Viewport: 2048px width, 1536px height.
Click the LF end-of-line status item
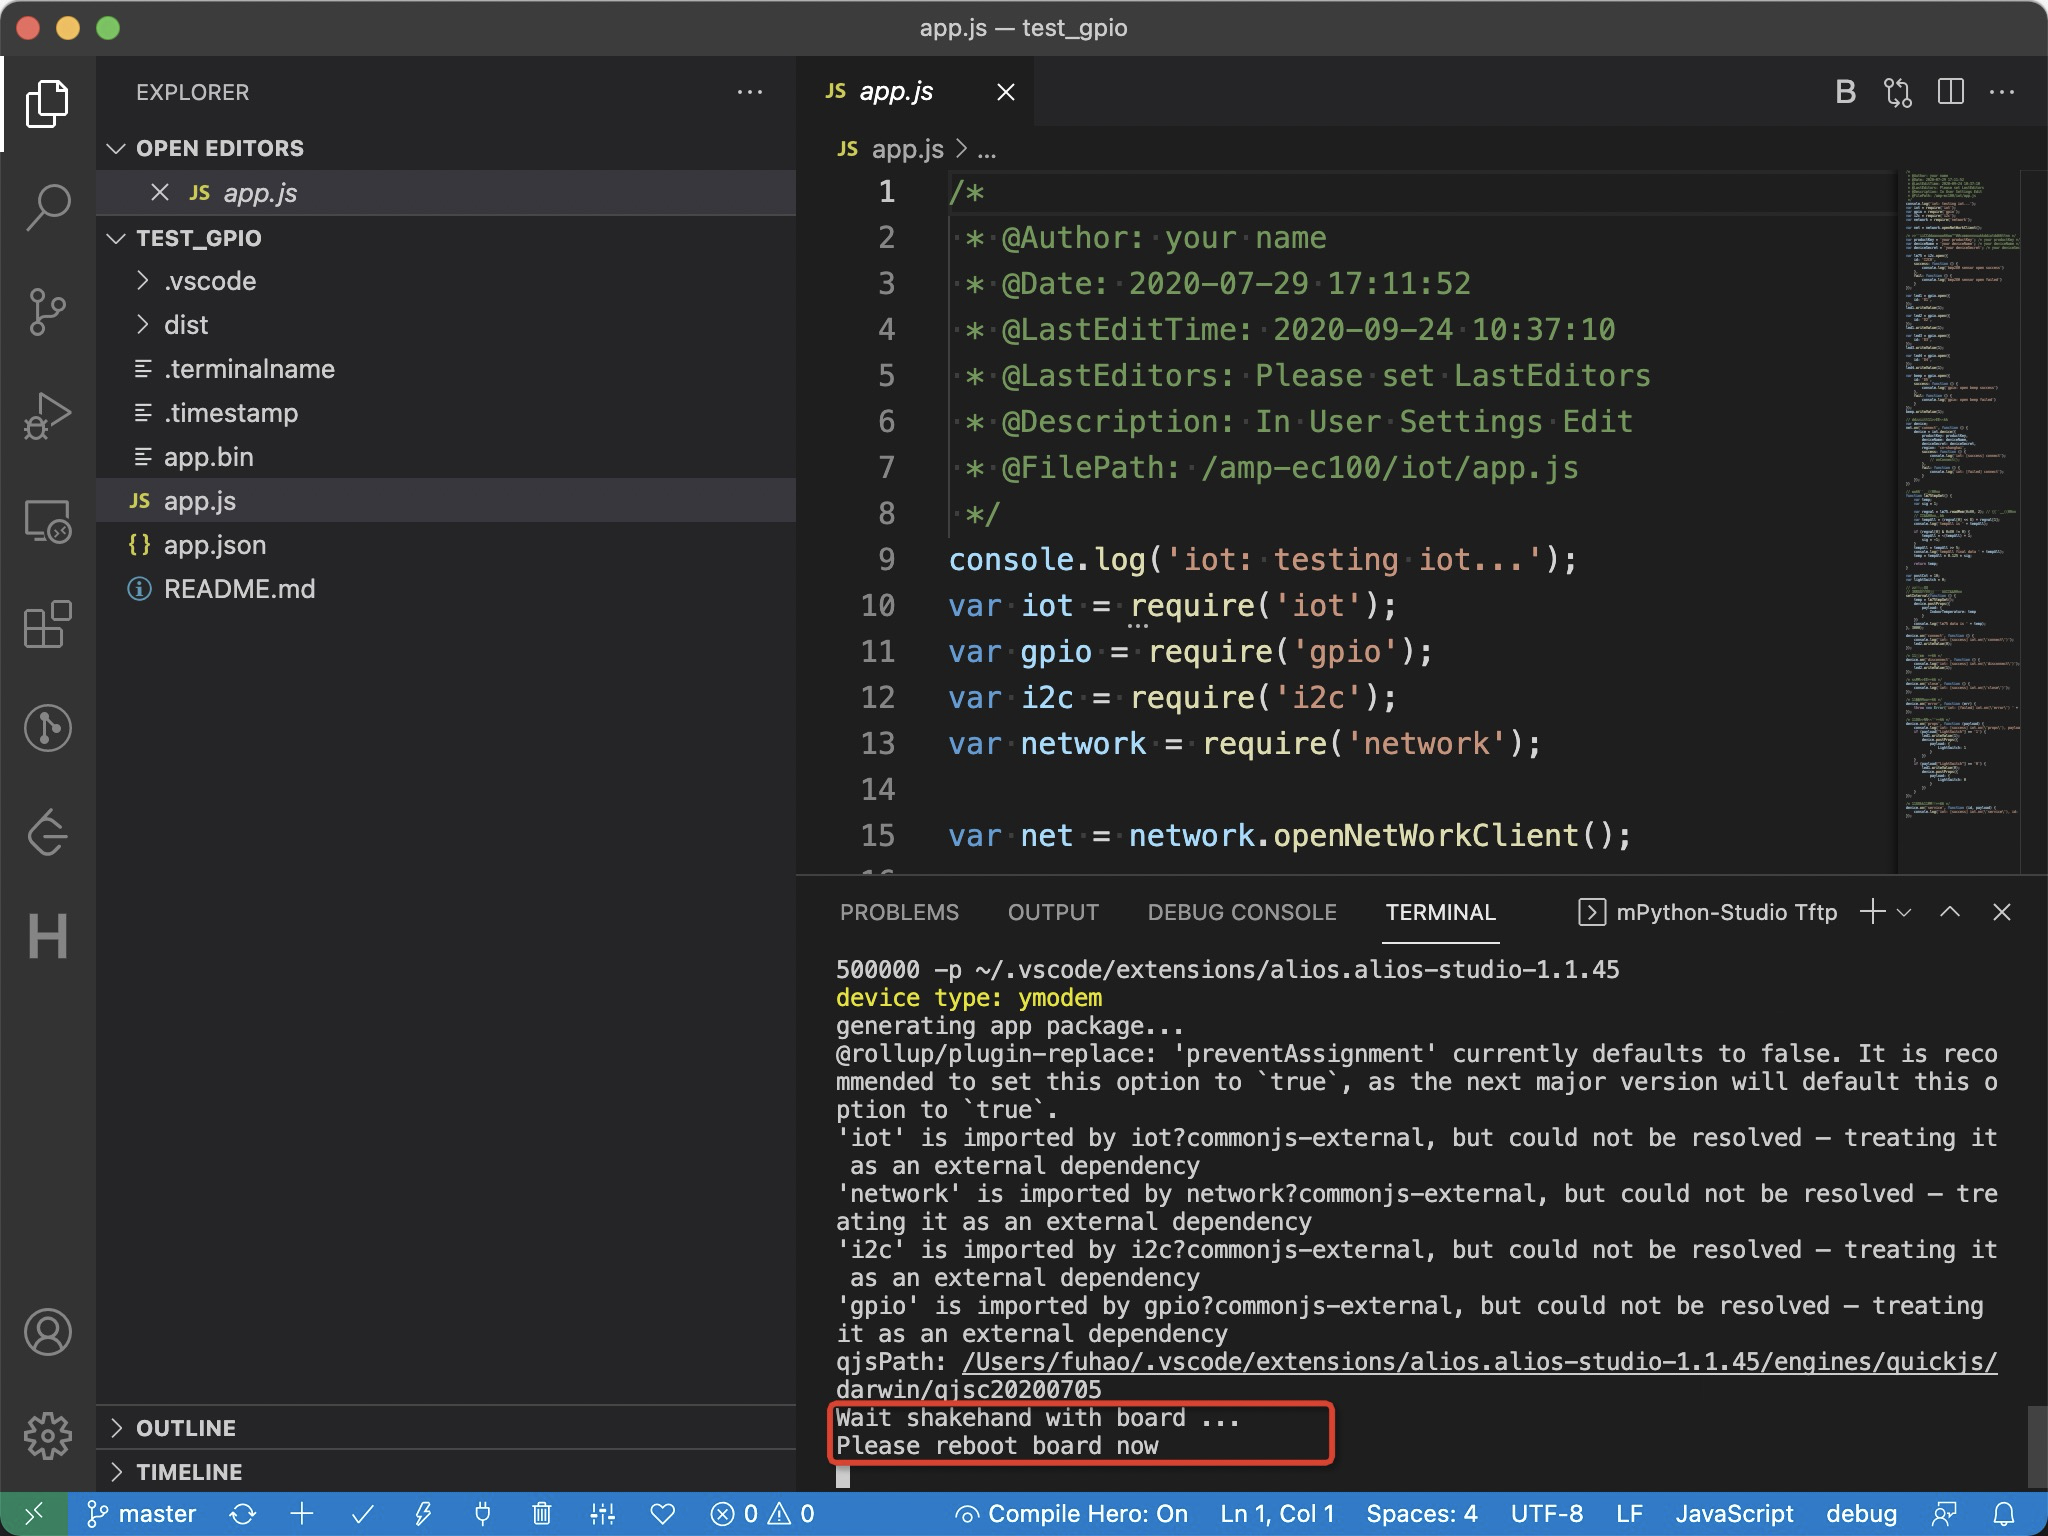1629,1514
